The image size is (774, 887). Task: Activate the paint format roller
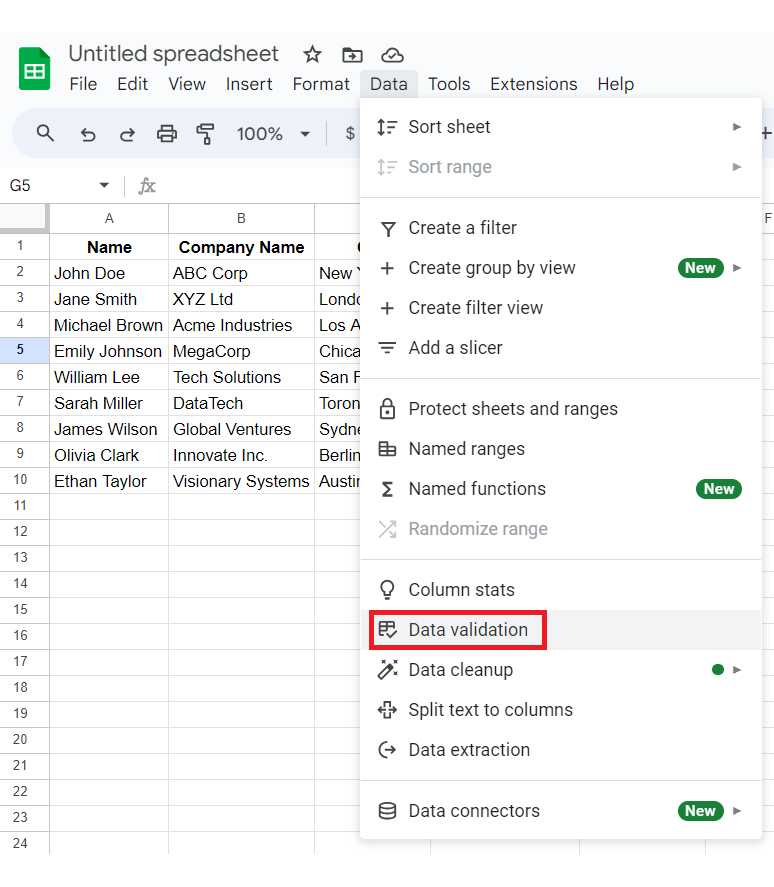tap(205, 134)
